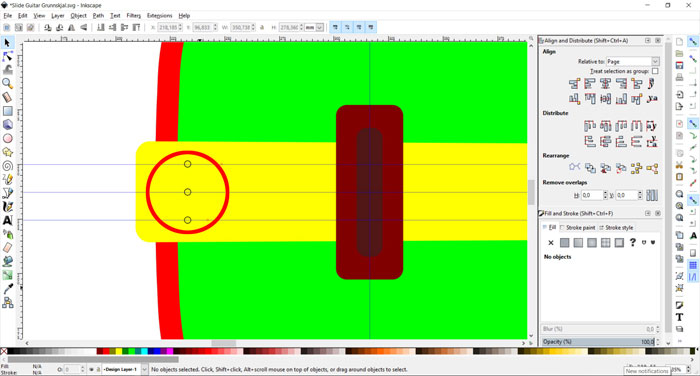Toggle scale stroke width affect button
The height and width of the screenshot is (376, 700).
(x=335, y=28)
